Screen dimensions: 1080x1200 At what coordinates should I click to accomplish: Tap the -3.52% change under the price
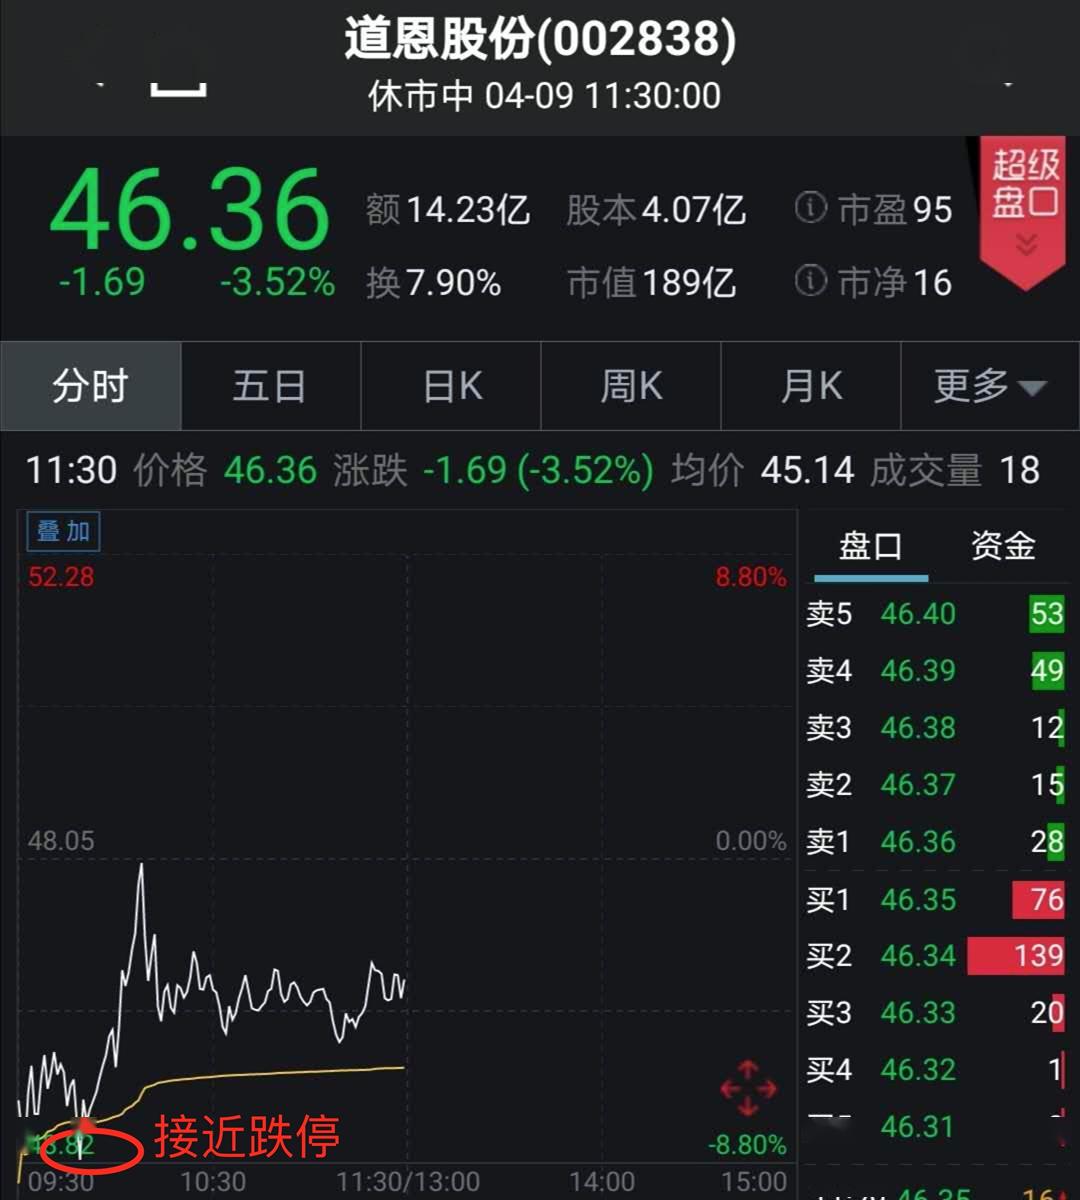(x=277, y=282)
